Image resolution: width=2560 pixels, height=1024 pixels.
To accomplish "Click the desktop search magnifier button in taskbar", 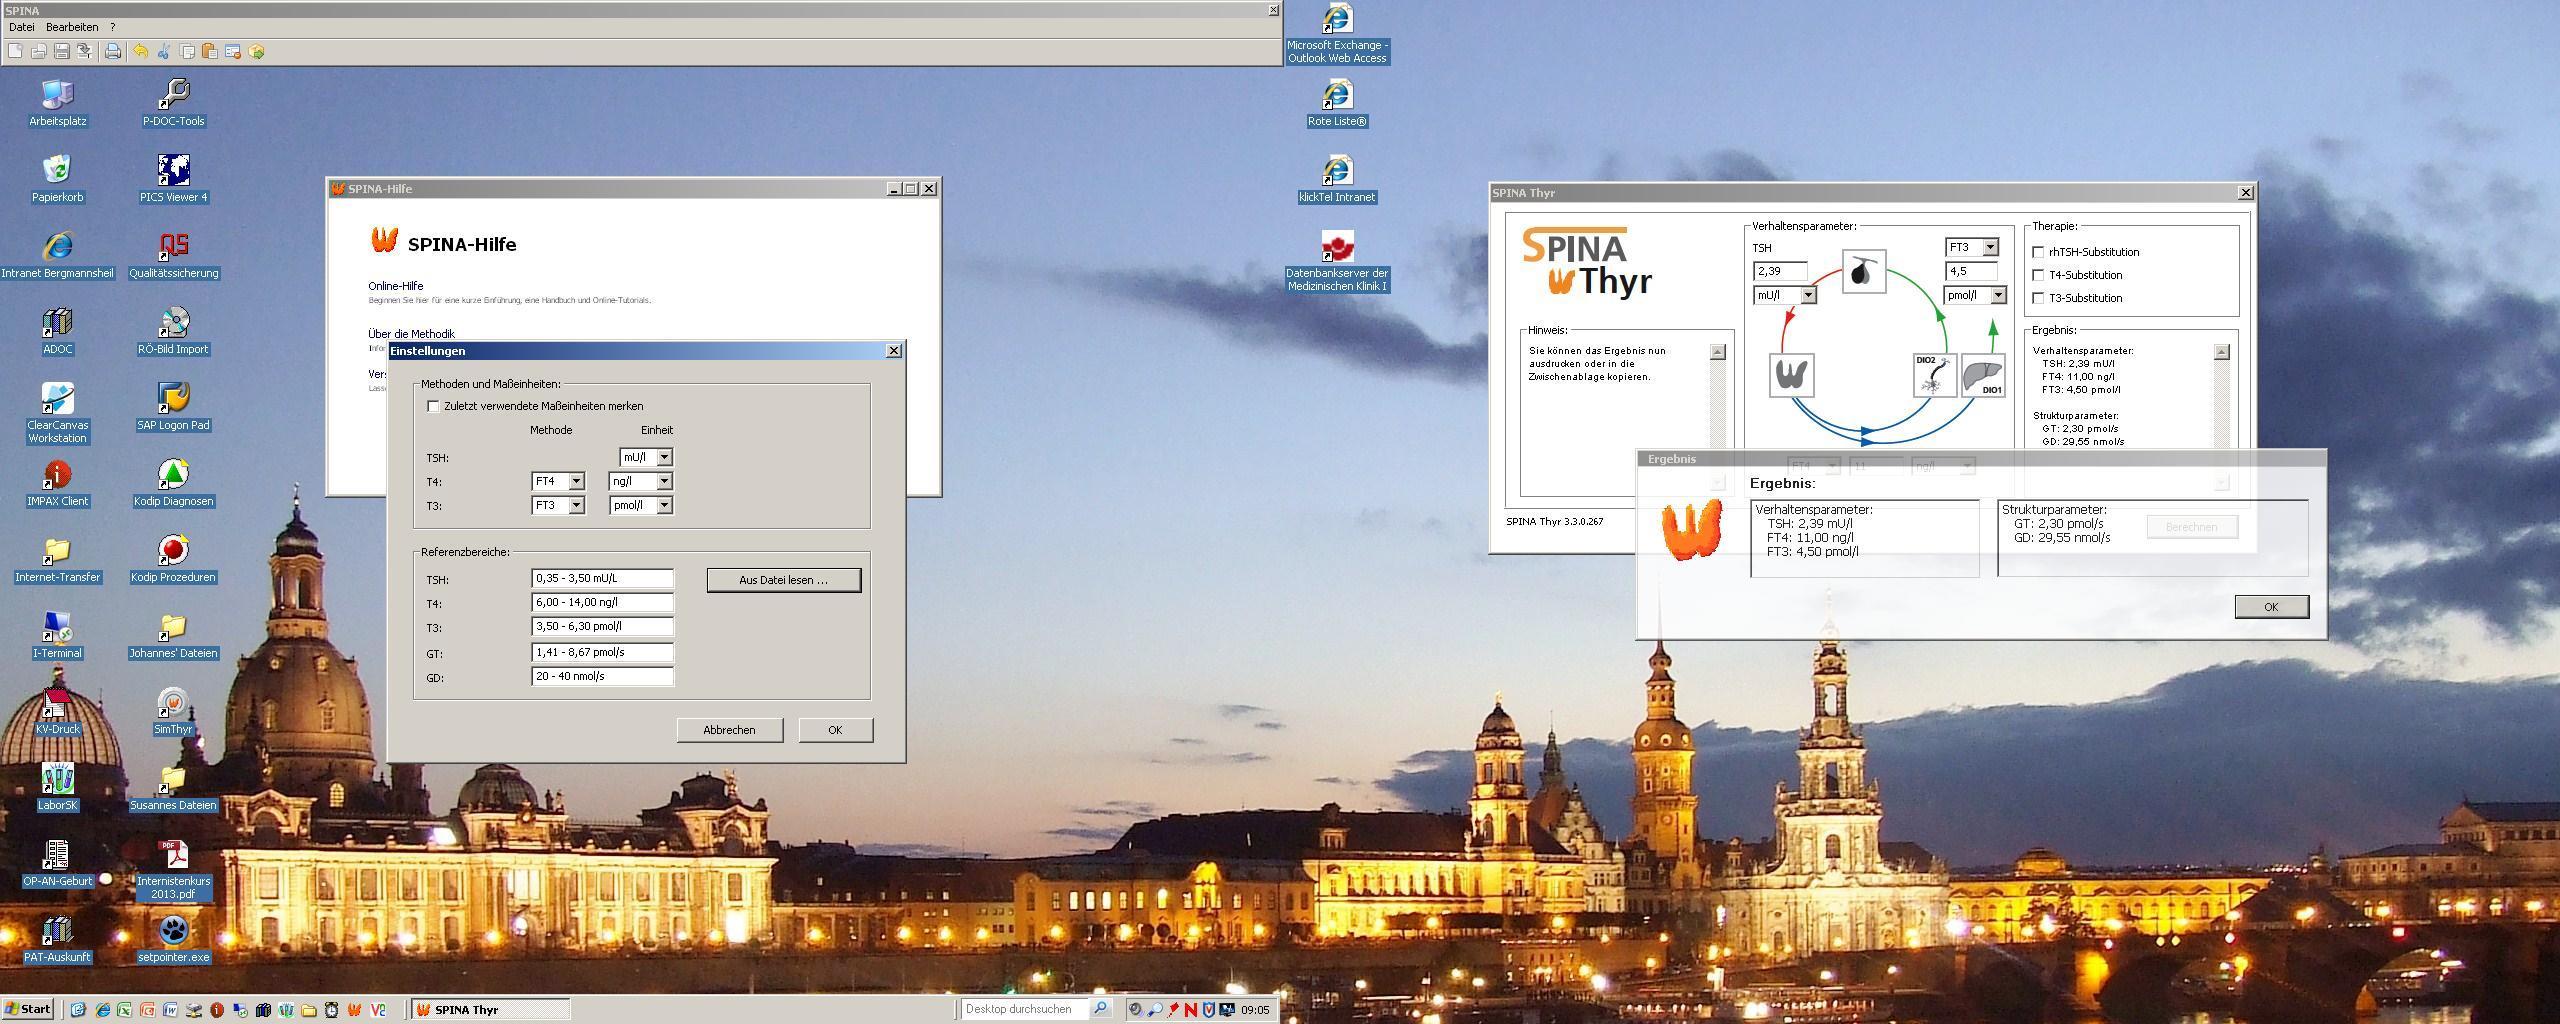I will tap(1100, 1009).
